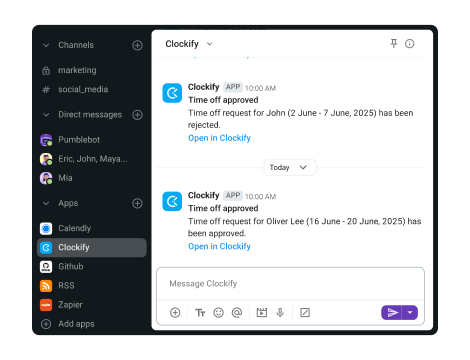Click the attachment plus icon in composer
The height and width of the screenshot is (360, 470).
coord(175,313)
